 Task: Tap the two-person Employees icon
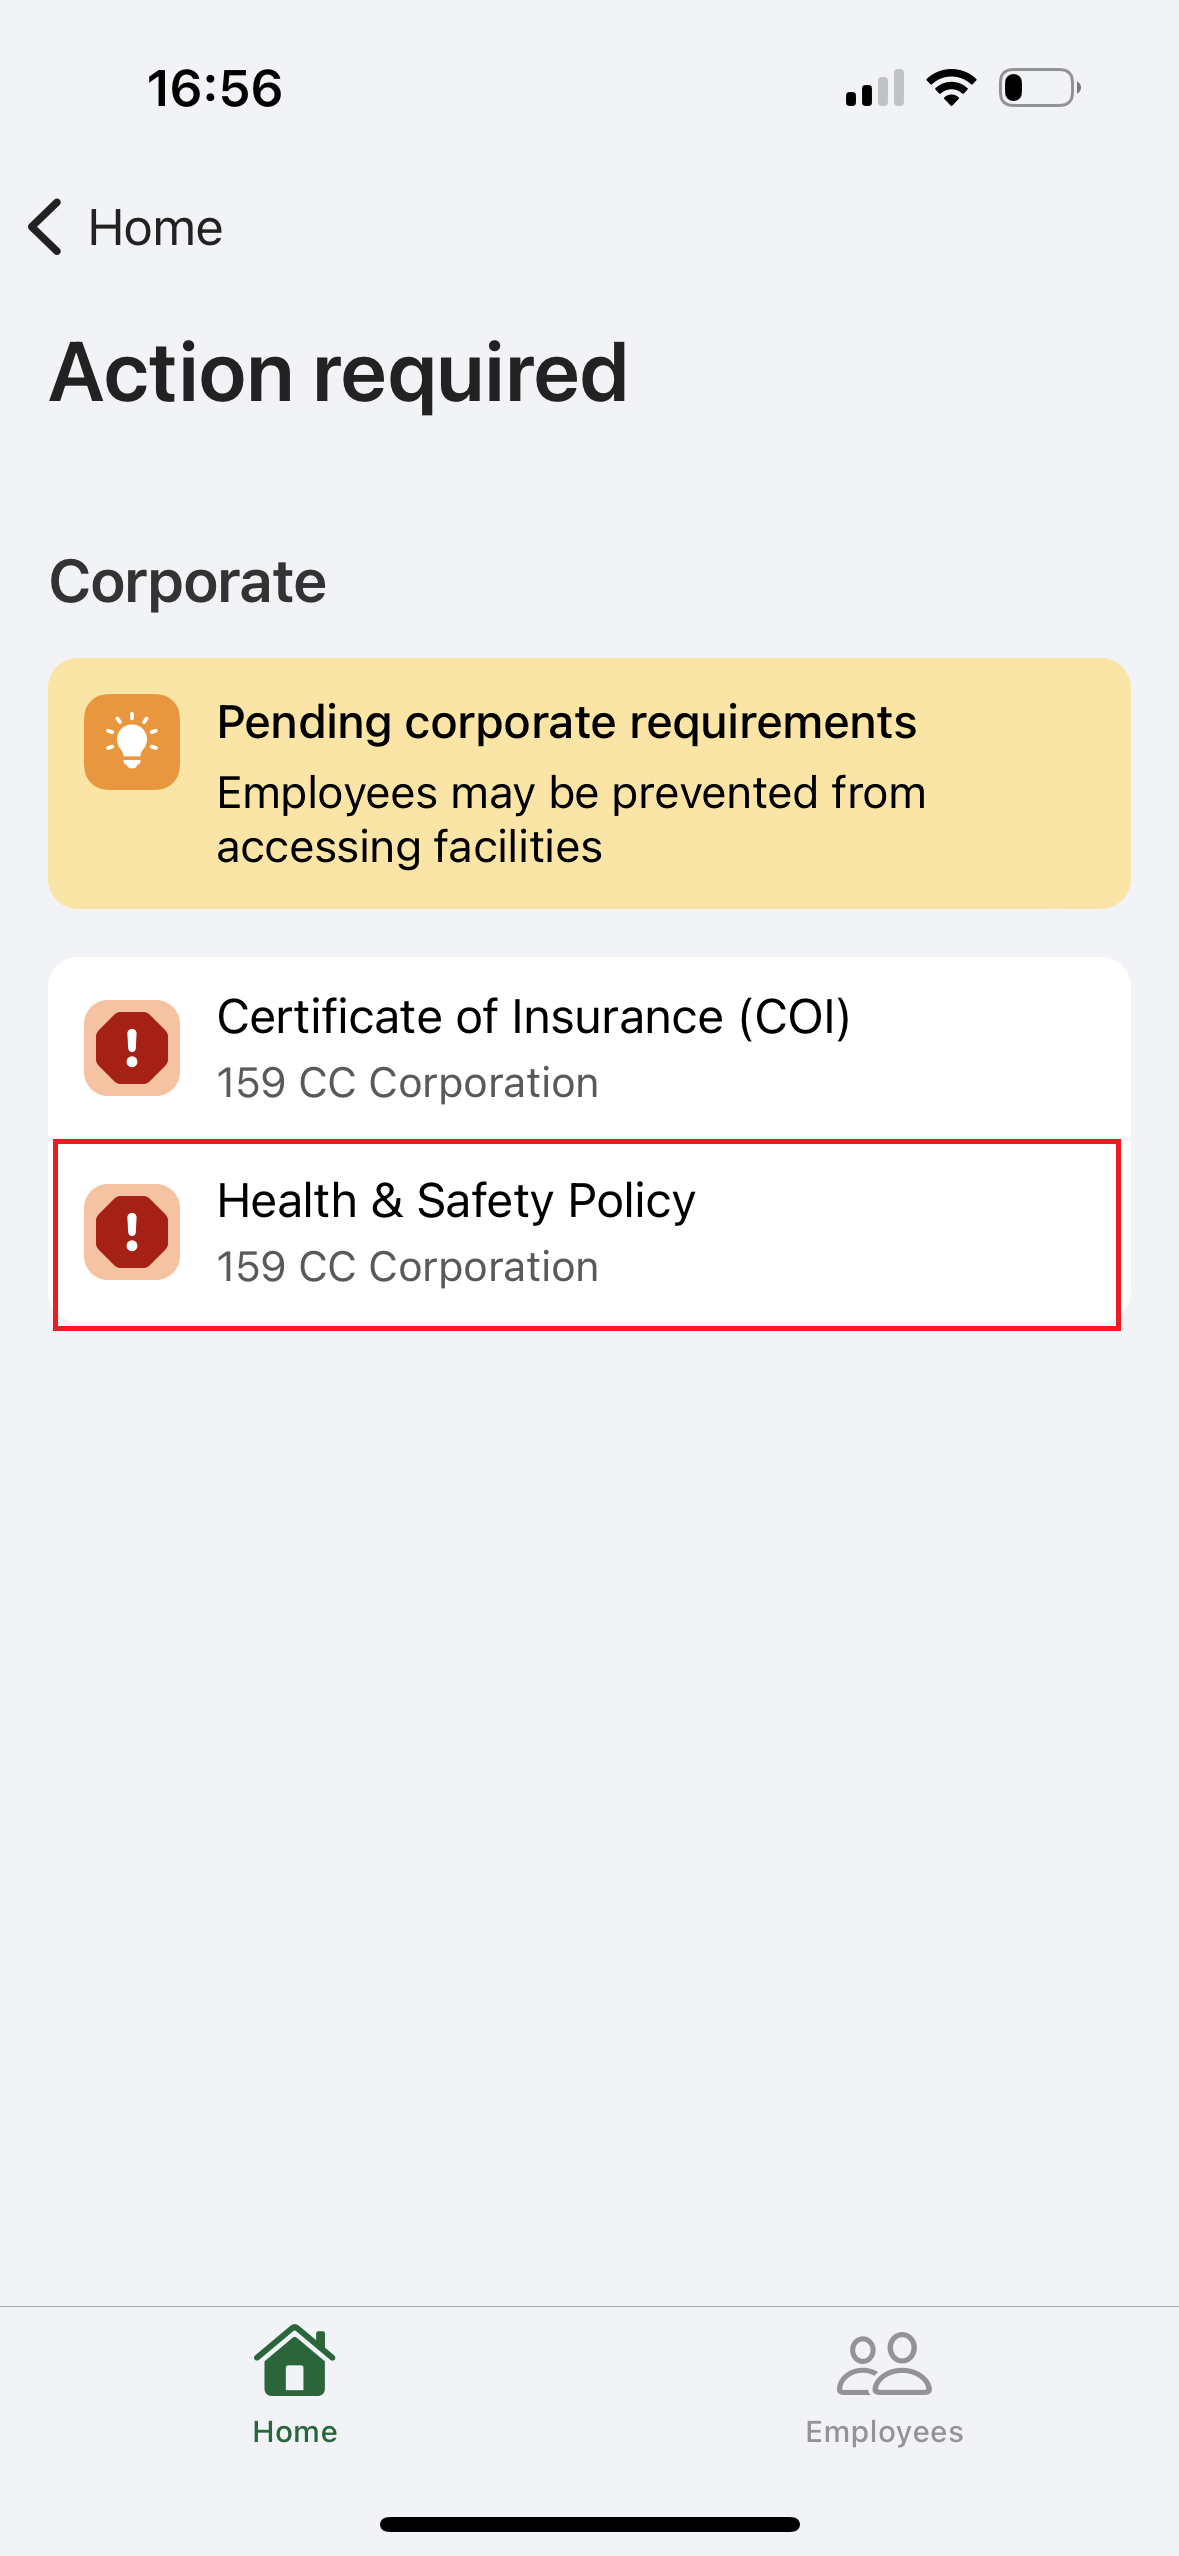884,2364
